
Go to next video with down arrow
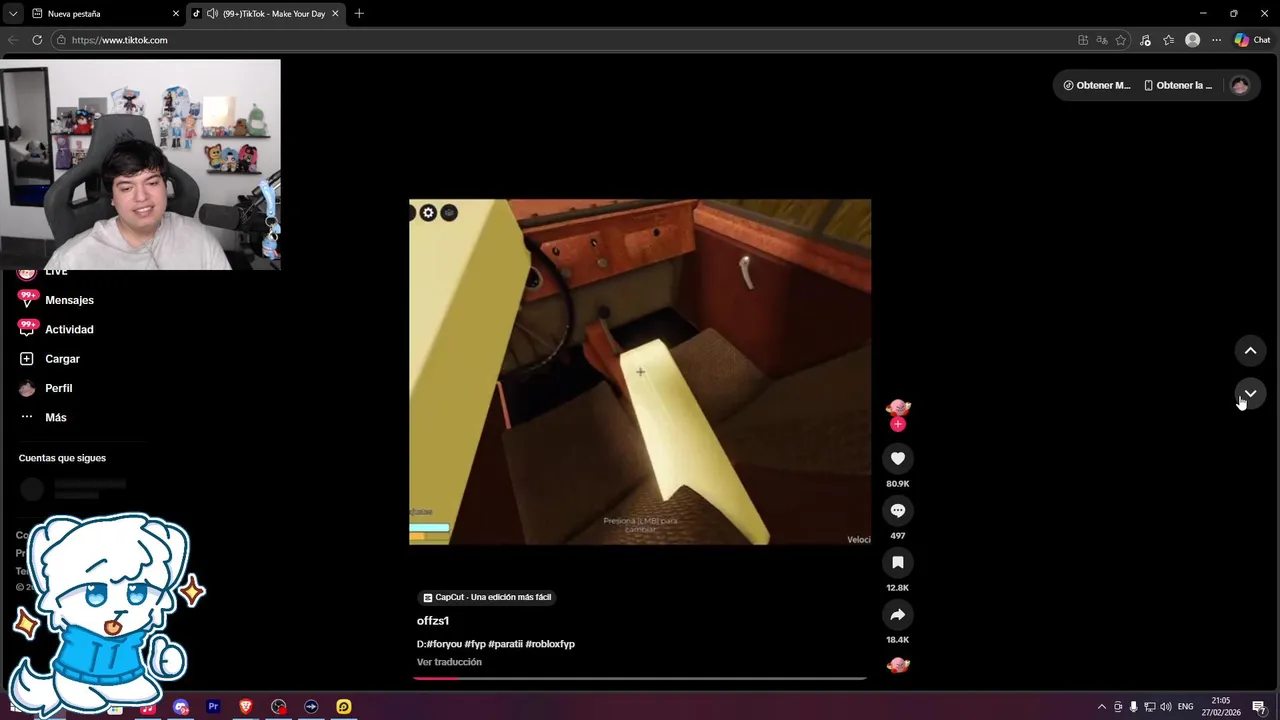click(1250, 393)
